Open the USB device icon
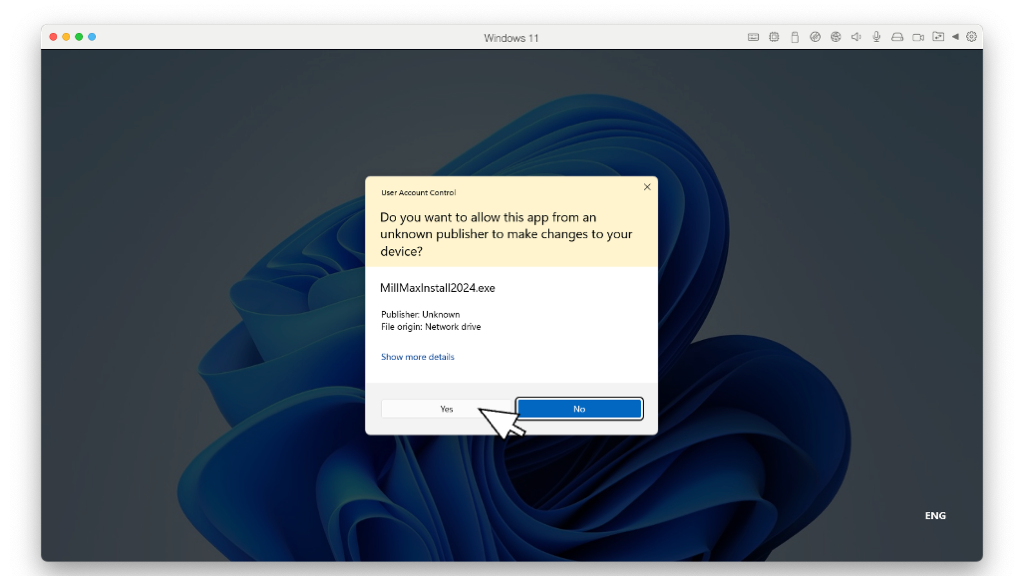 [795, 37]
